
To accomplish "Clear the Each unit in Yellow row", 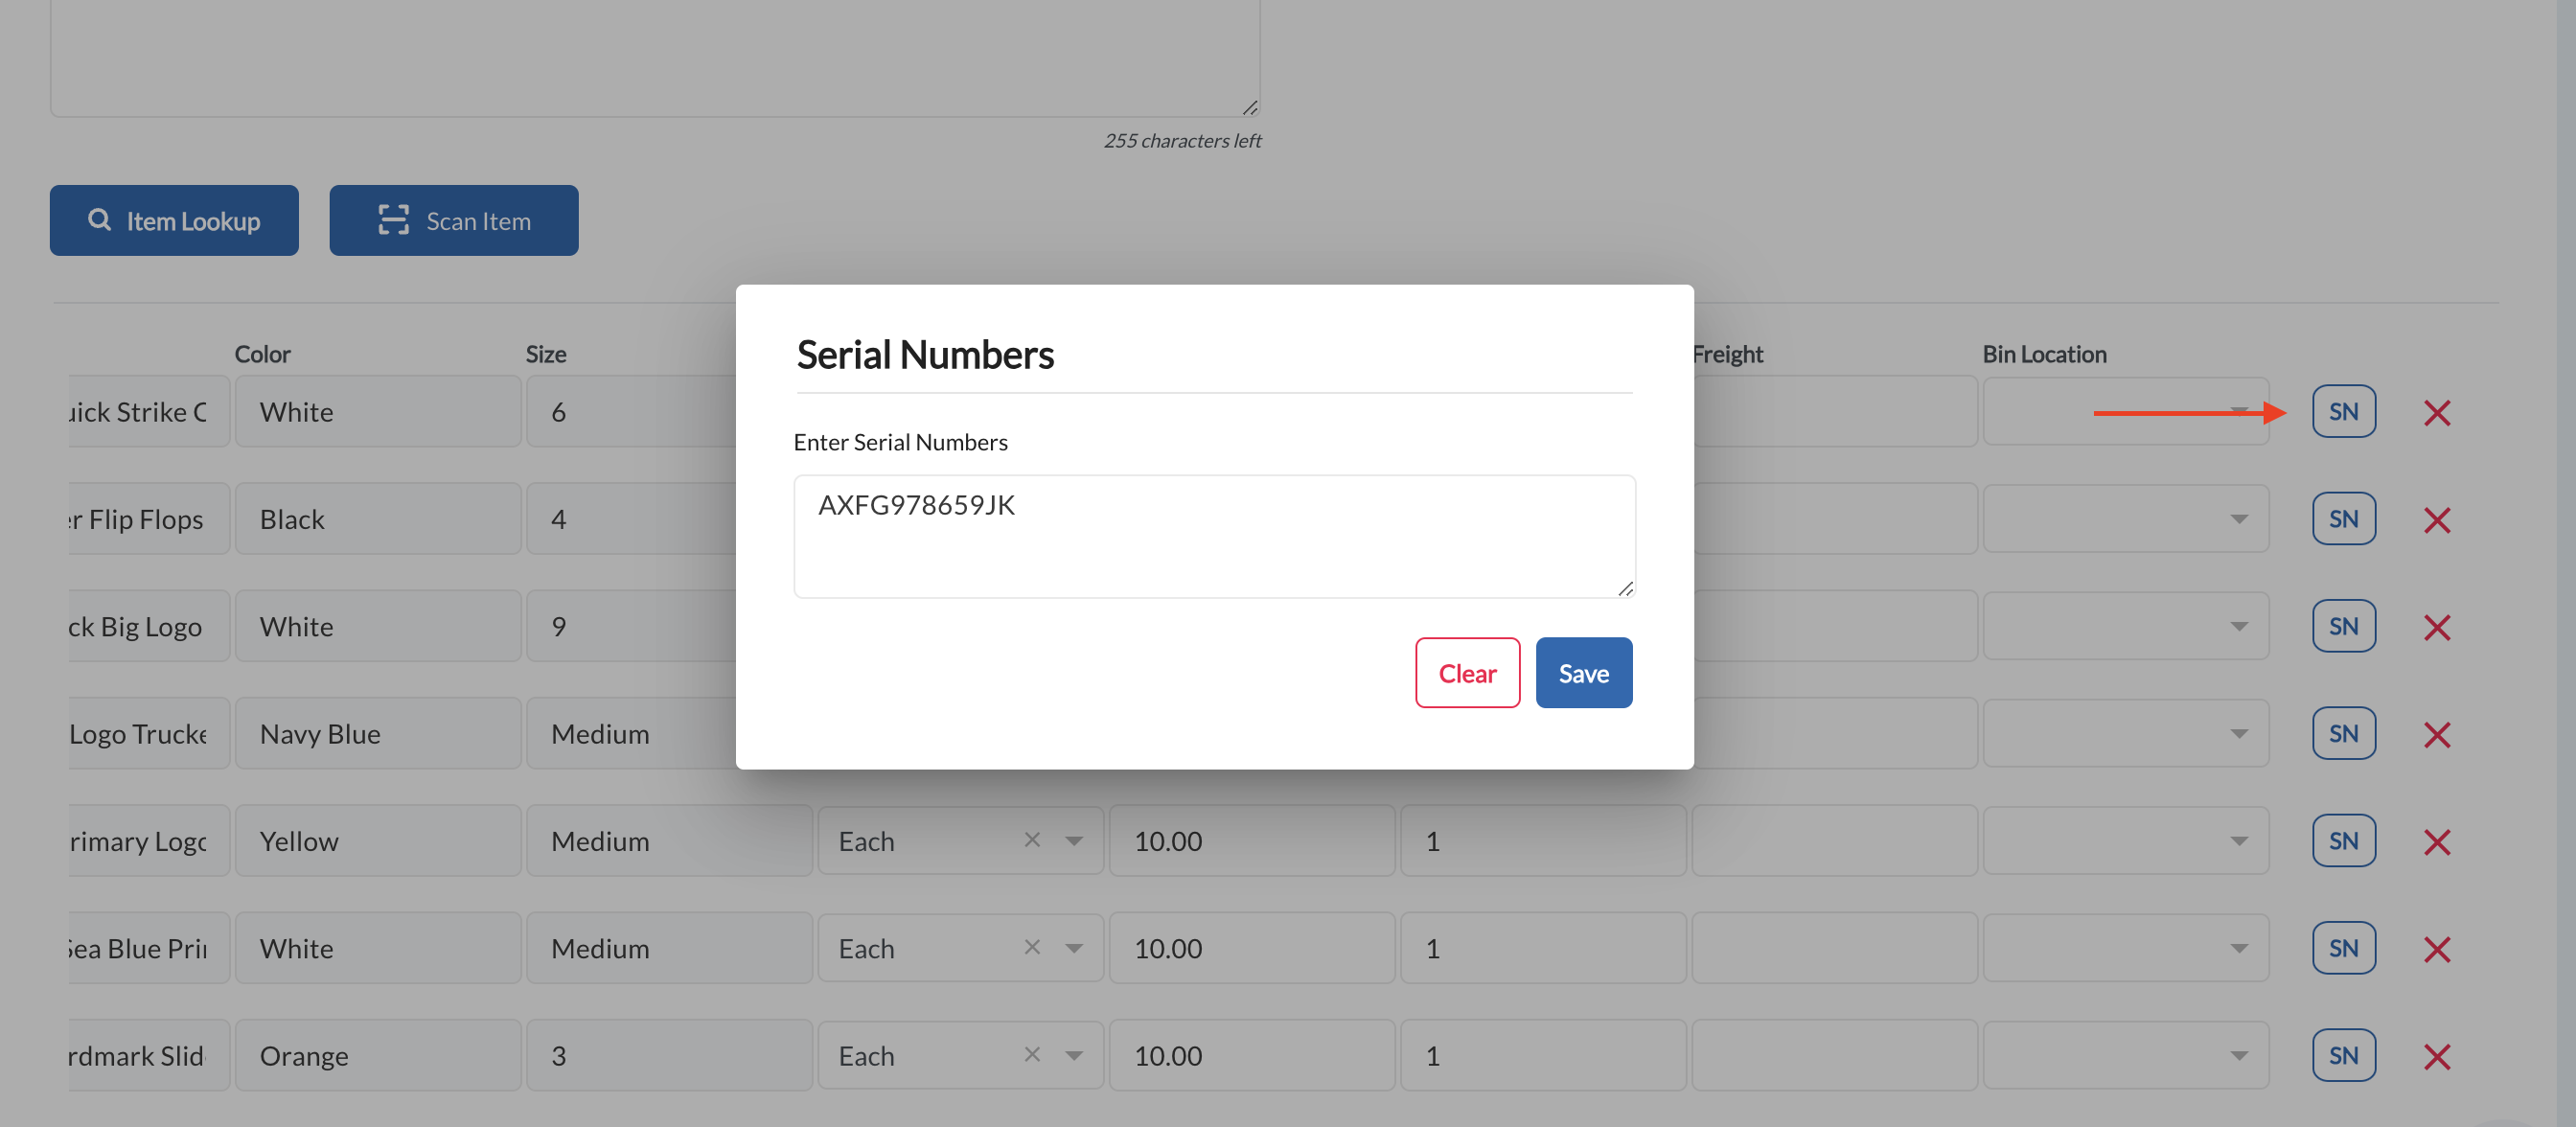I will (1032, 840).
